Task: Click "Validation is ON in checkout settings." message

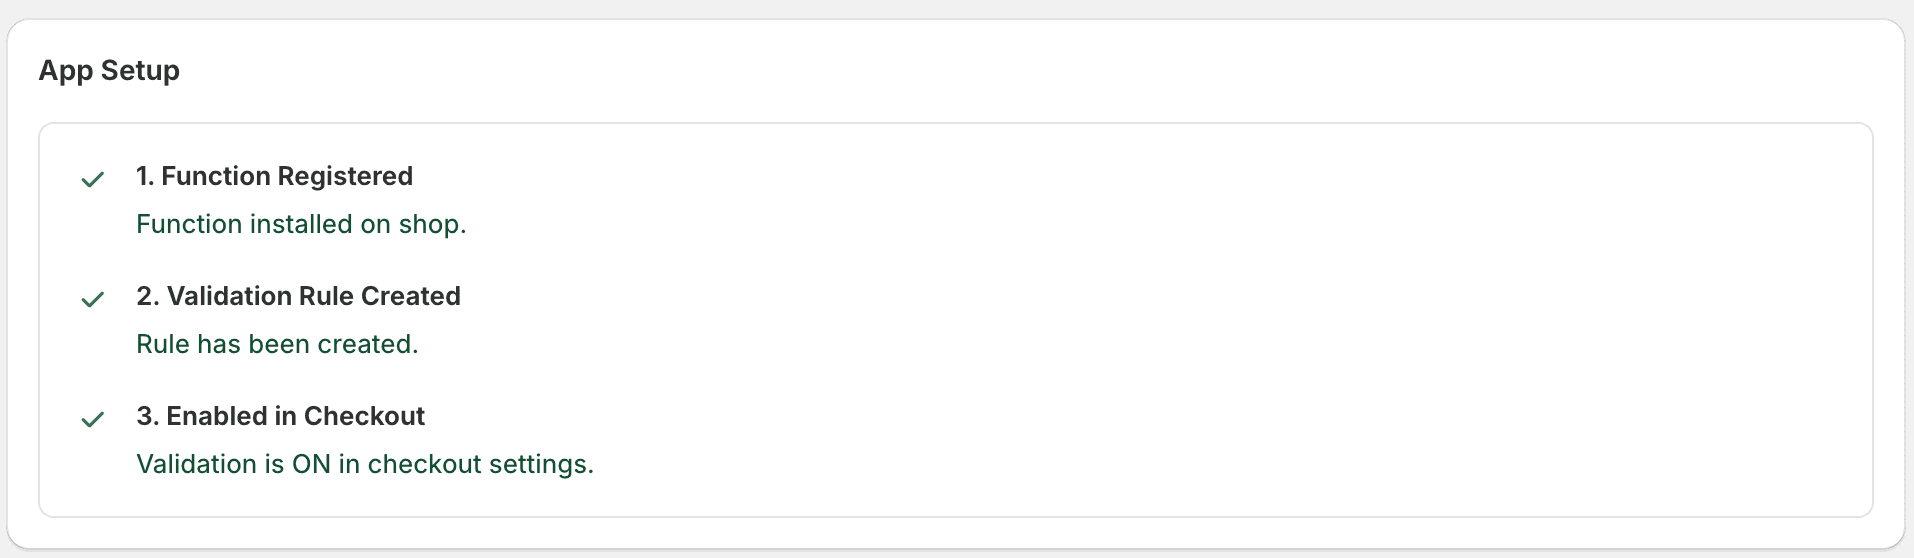Action: coord(365,464)
